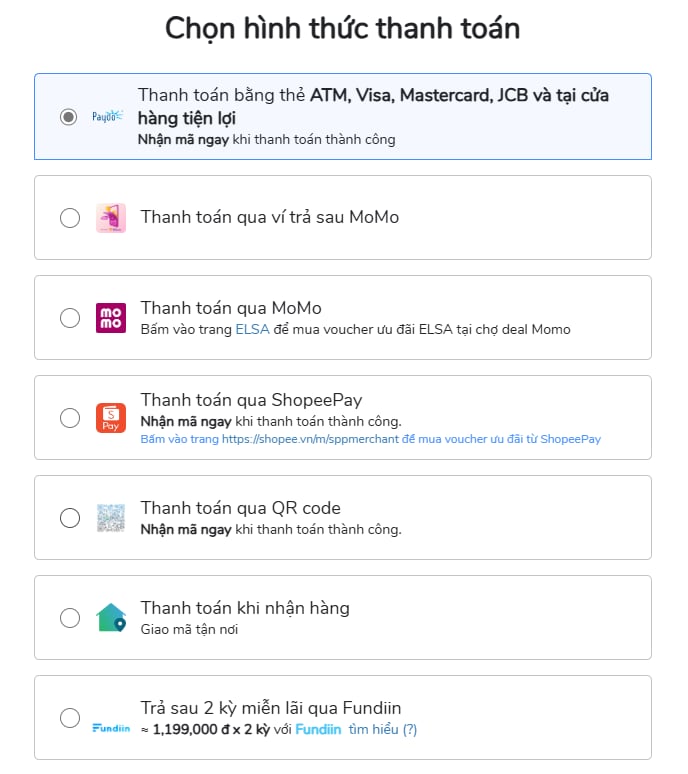The image size is (688, 774).
Task: Open the blue Fundiin text link
Action: click(318, 729)
